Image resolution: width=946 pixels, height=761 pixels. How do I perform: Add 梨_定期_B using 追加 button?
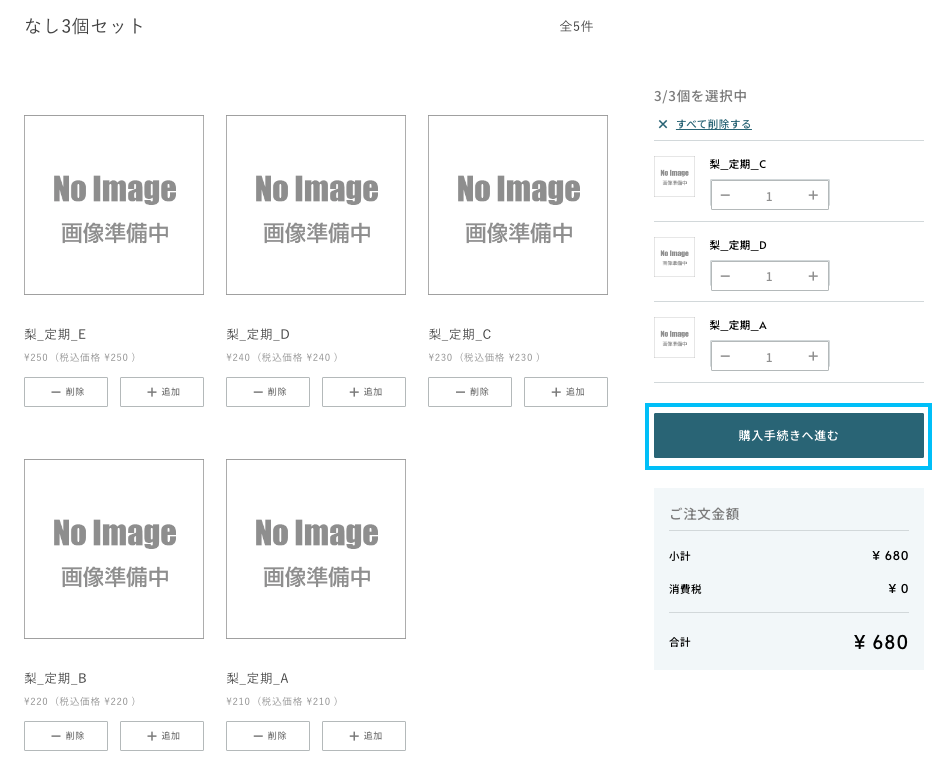162,736
